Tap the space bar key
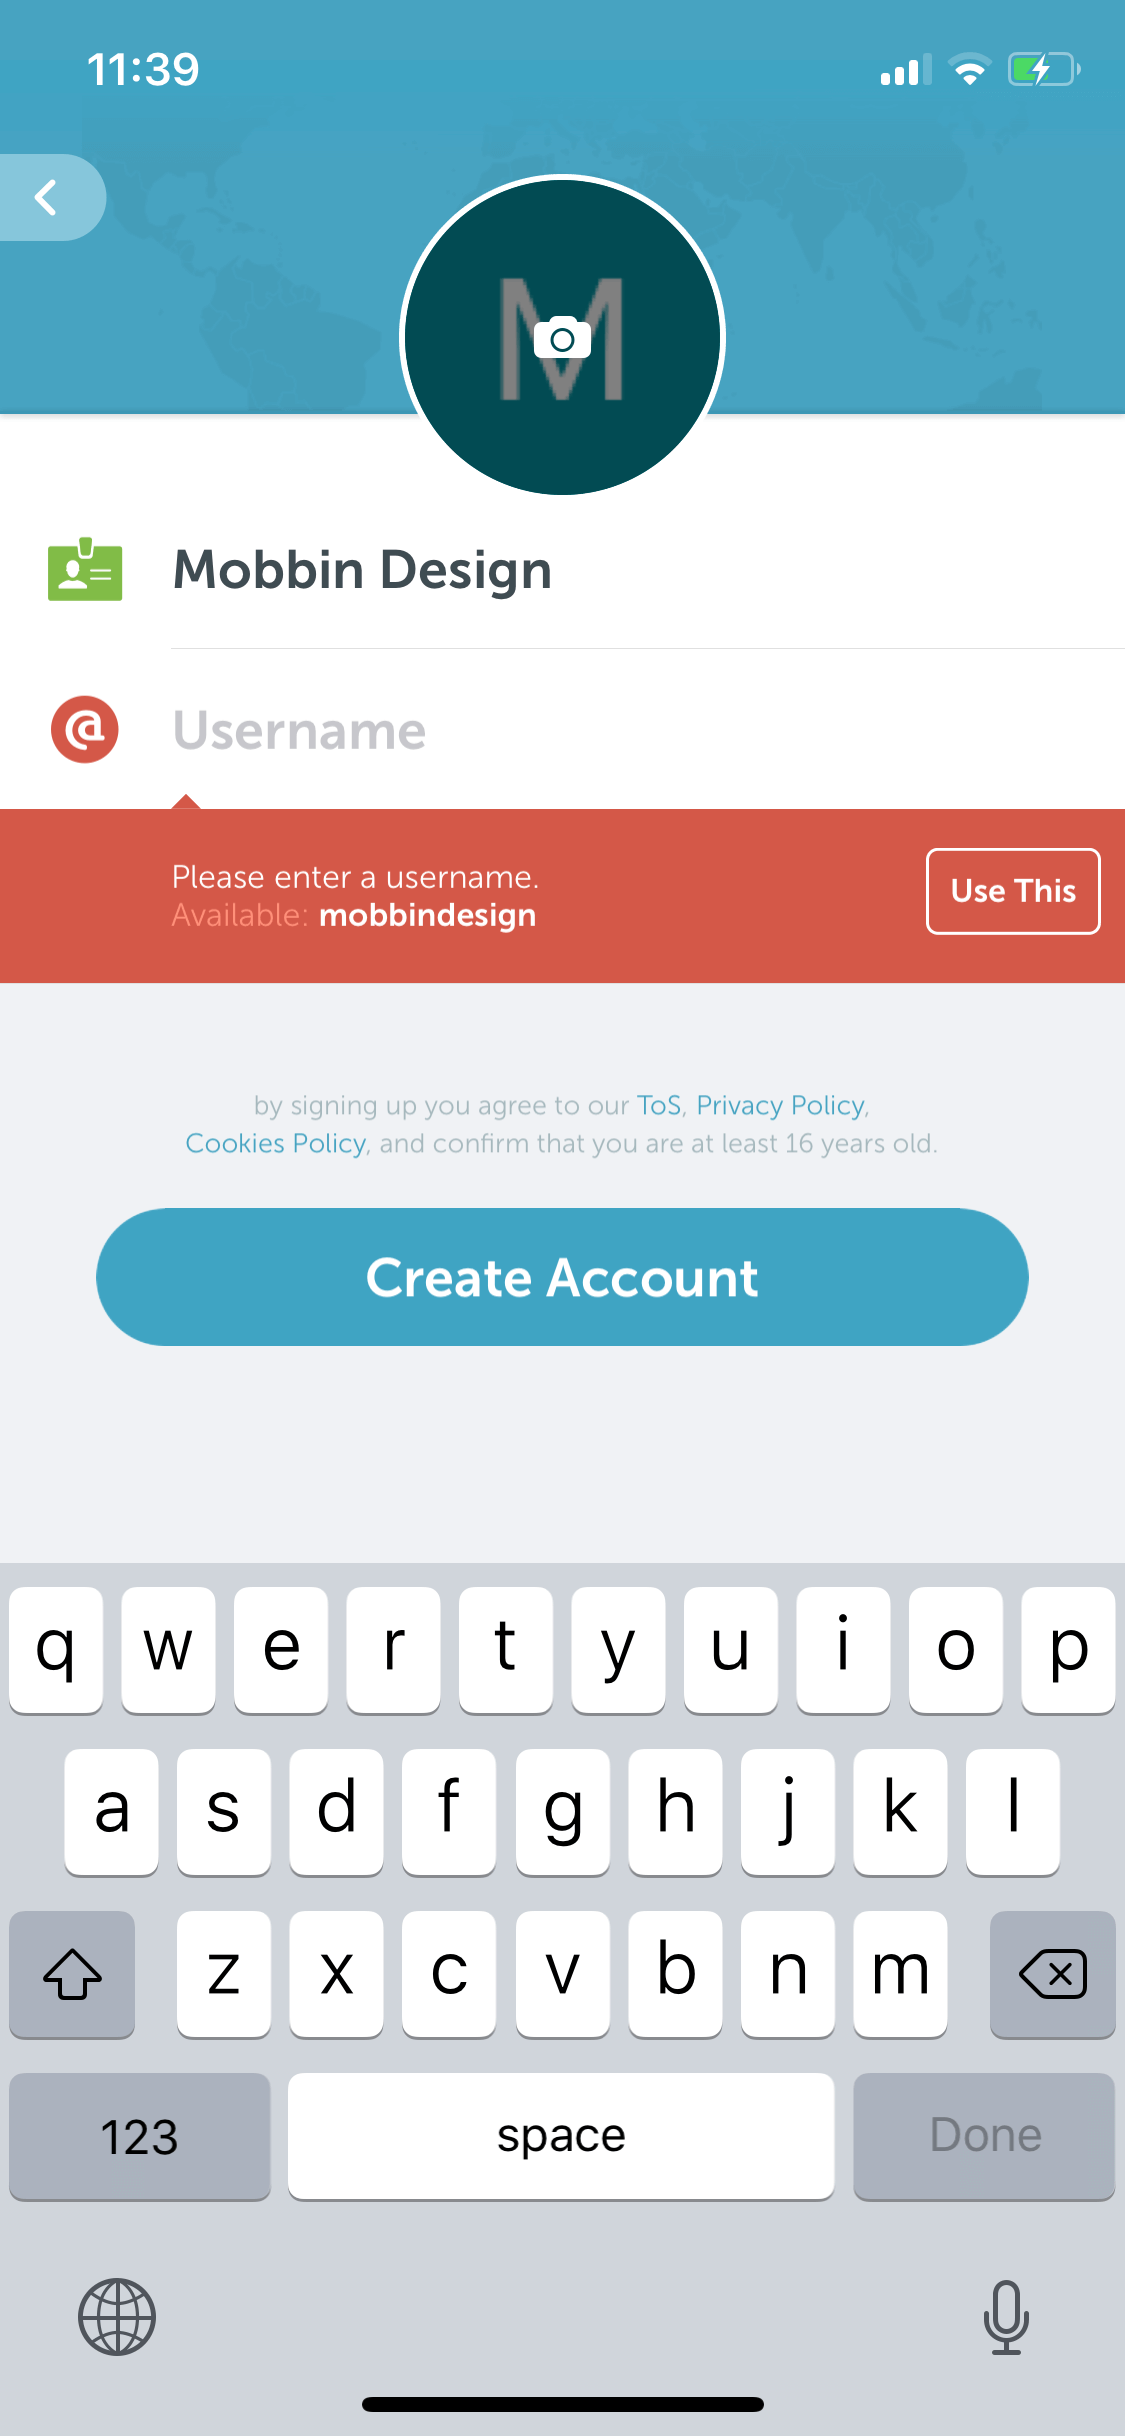Image resolution: width=1125 pixels, height=2436 pixels. (561, 2136)
